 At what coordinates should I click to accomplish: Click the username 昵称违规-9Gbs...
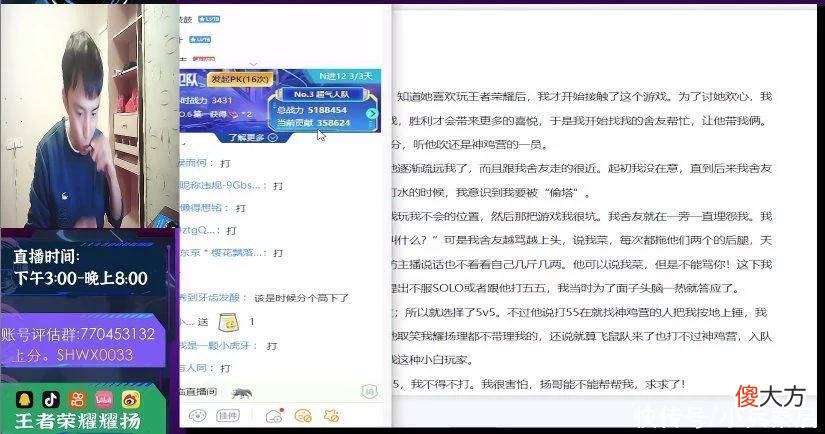220,185
